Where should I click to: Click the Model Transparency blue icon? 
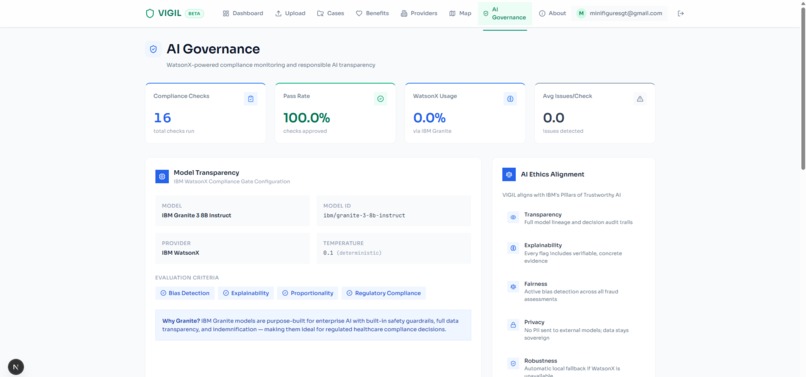tap(162, 176)
